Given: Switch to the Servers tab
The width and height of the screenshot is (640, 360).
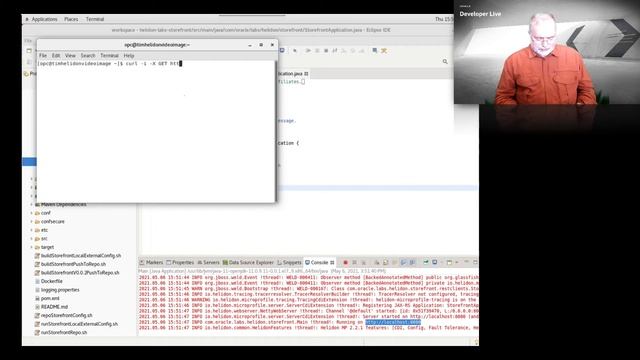Looking at the screenshot, I should (209, 262).
